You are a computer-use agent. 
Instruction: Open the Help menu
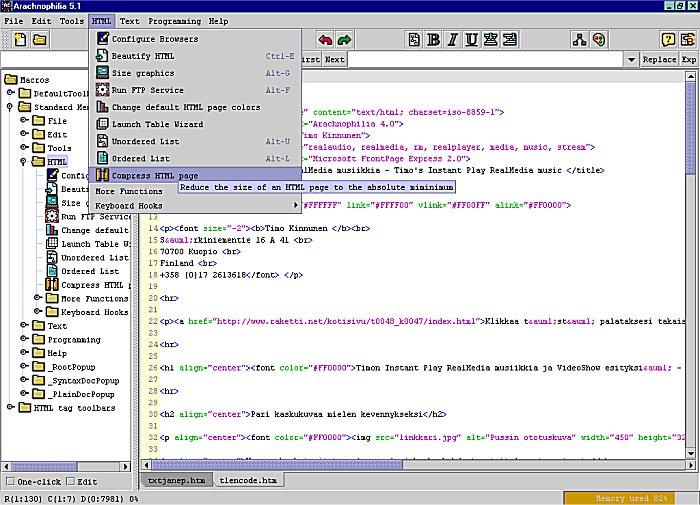click(x=218, y=21)
